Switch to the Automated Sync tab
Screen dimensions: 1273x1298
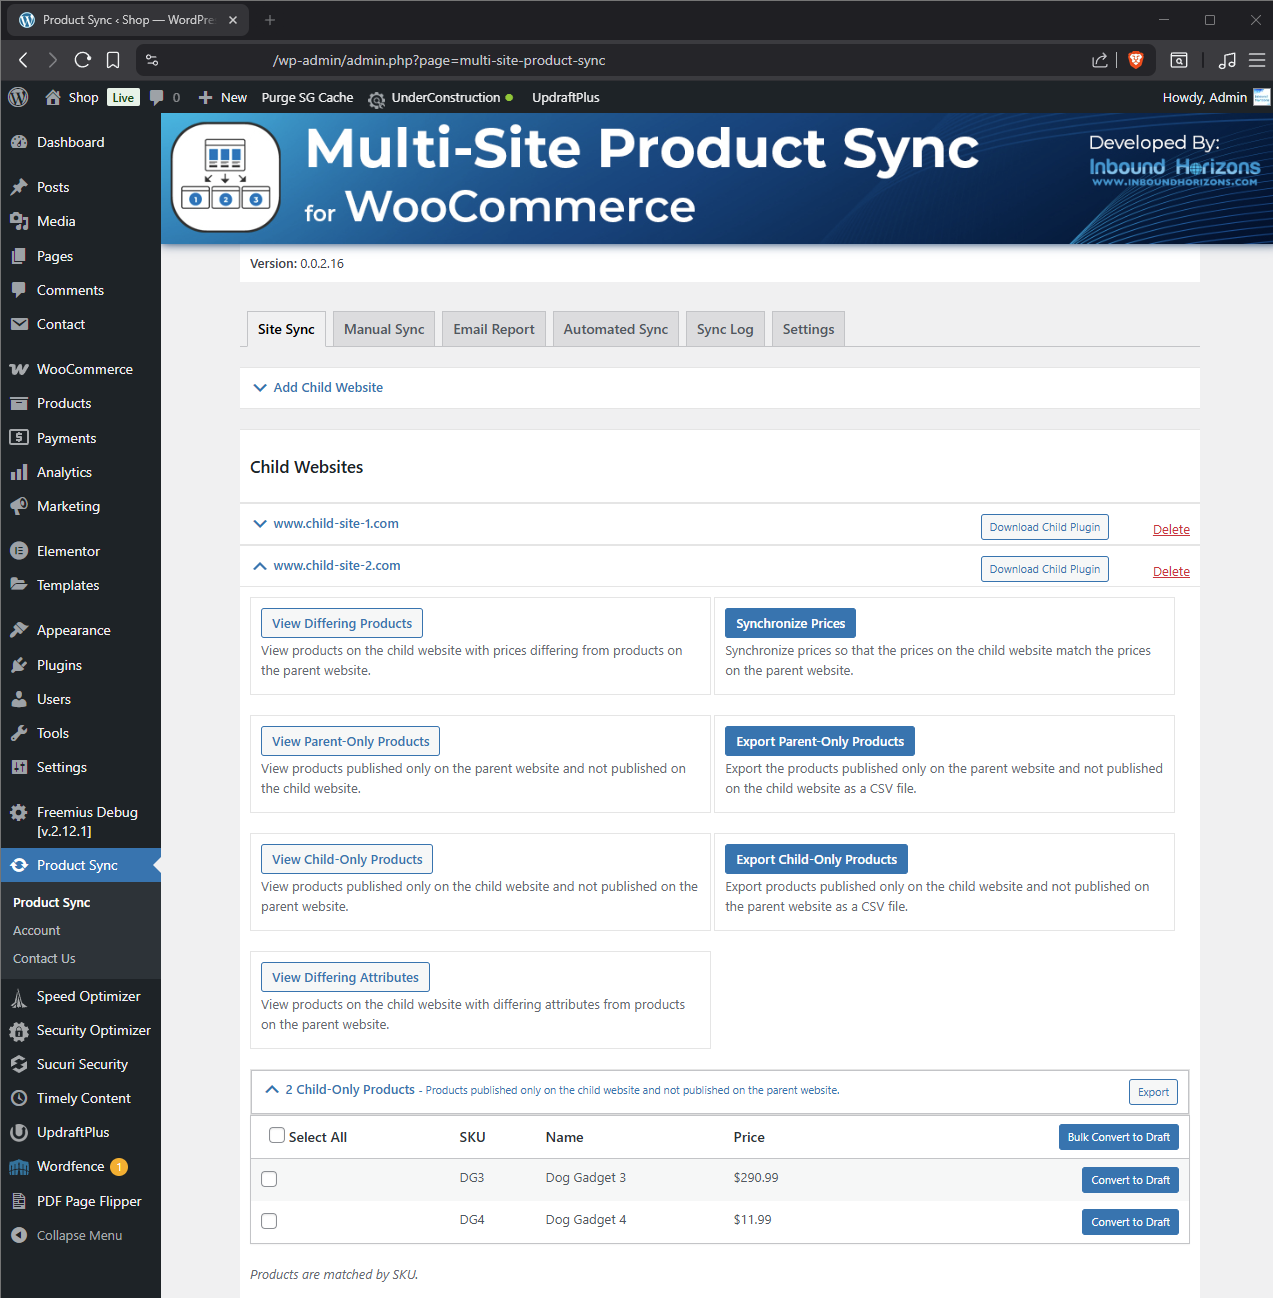pyautogui.click(x=615, y=329)
